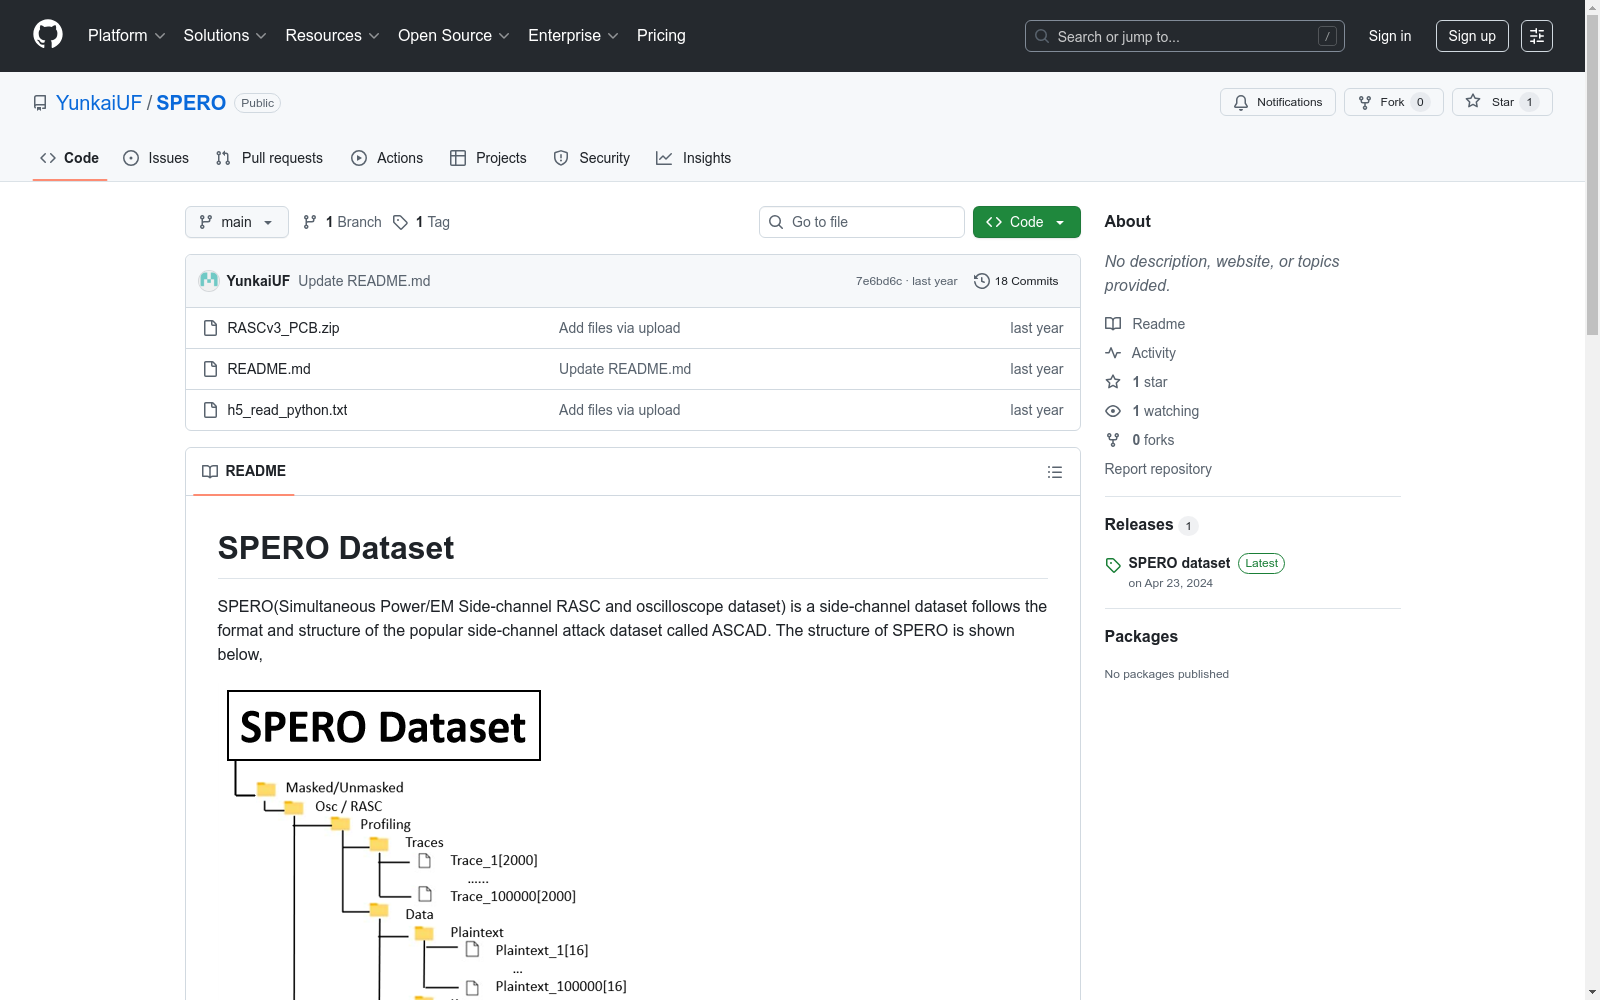The width and height of the screenshot is (1600, 1000).
Task: Switch to the Security tab
Action: [592, 158]
